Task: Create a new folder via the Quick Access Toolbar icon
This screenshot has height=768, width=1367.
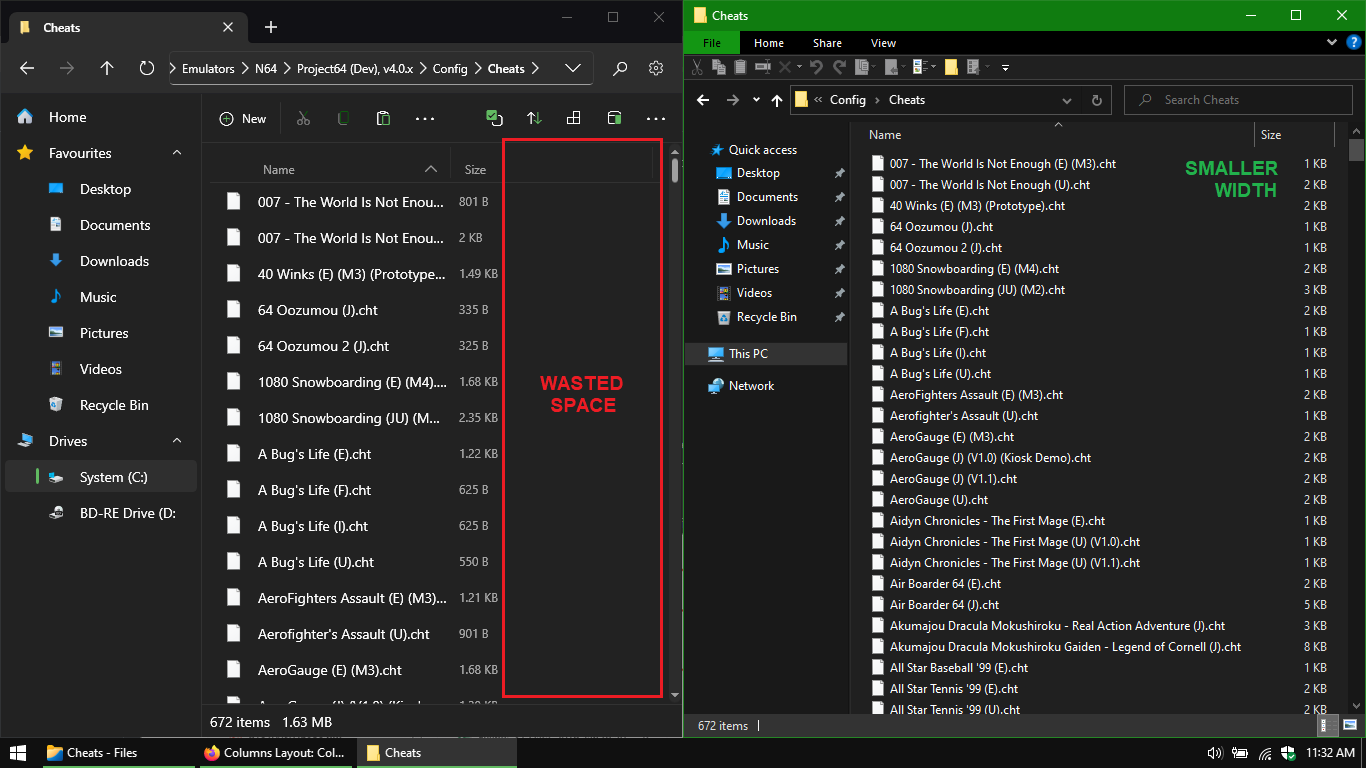Action: point(951,66)
